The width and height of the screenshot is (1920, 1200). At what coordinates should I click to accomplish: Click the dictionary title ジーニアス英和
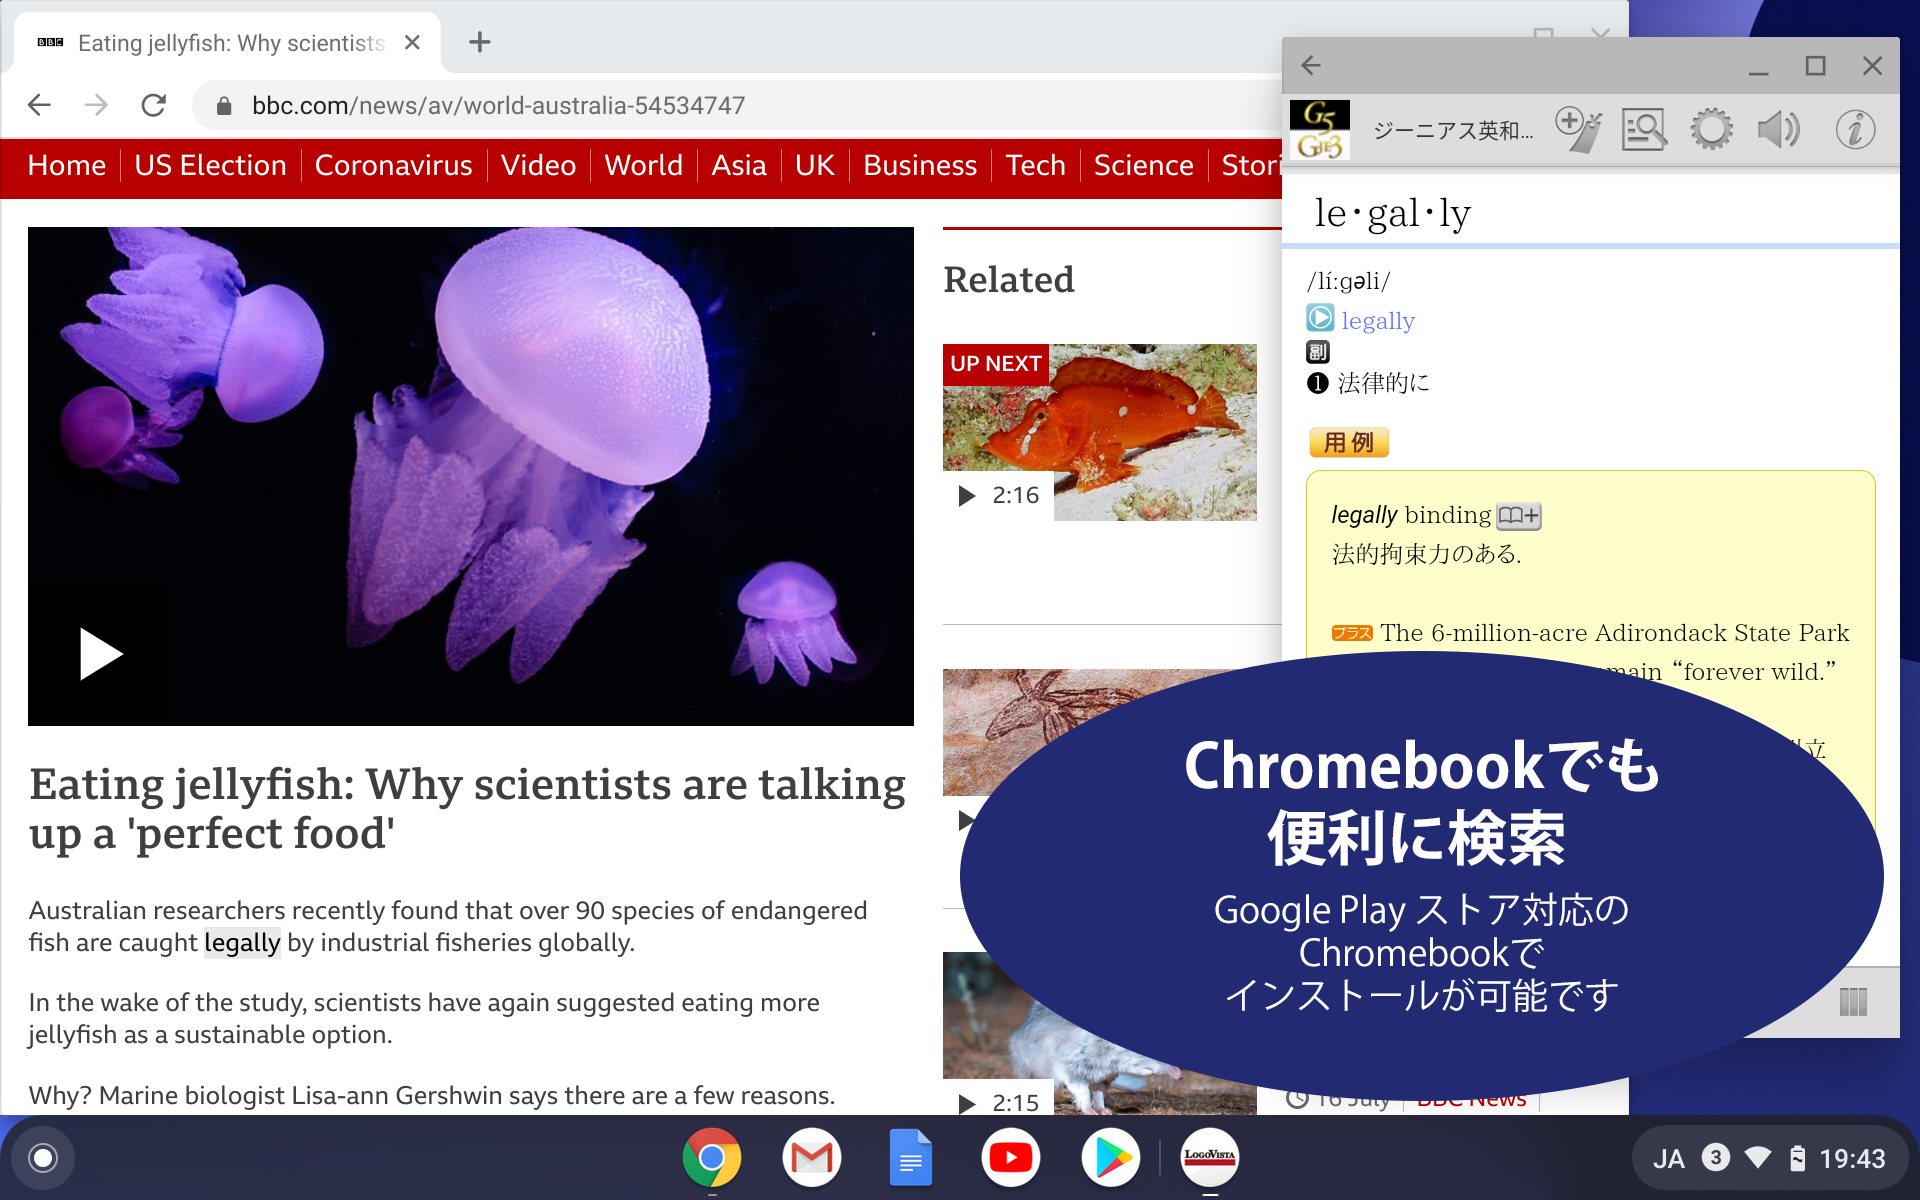click(x=1452, y=131)
